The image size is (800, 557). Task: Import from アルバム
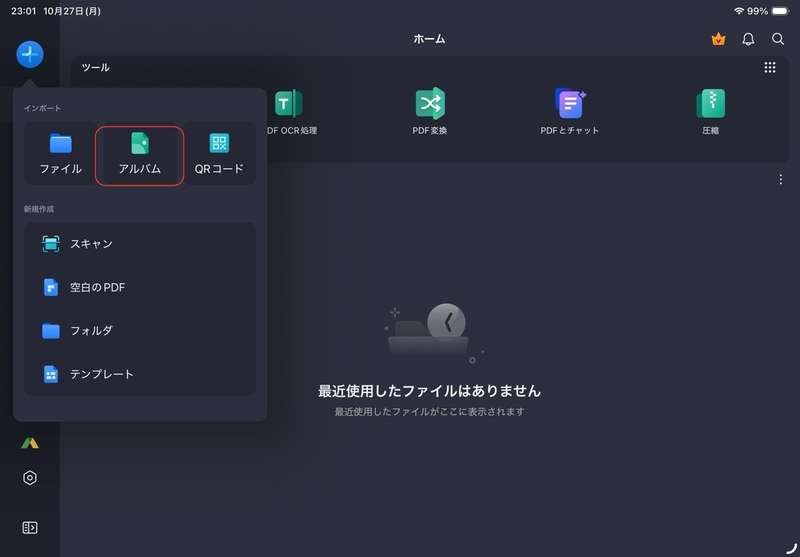139,156
